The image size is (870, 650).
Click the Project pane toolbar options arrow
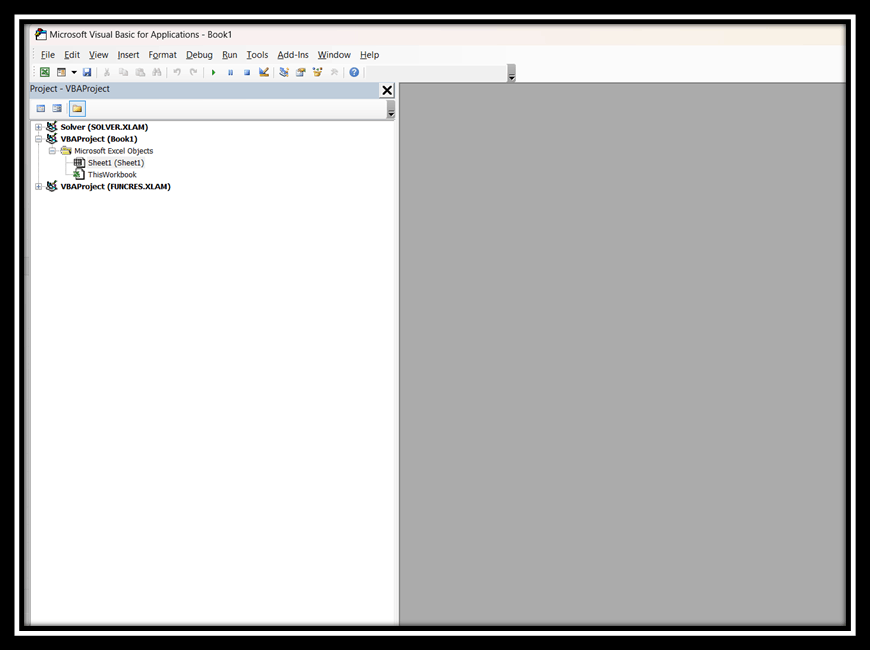point(391,109)
